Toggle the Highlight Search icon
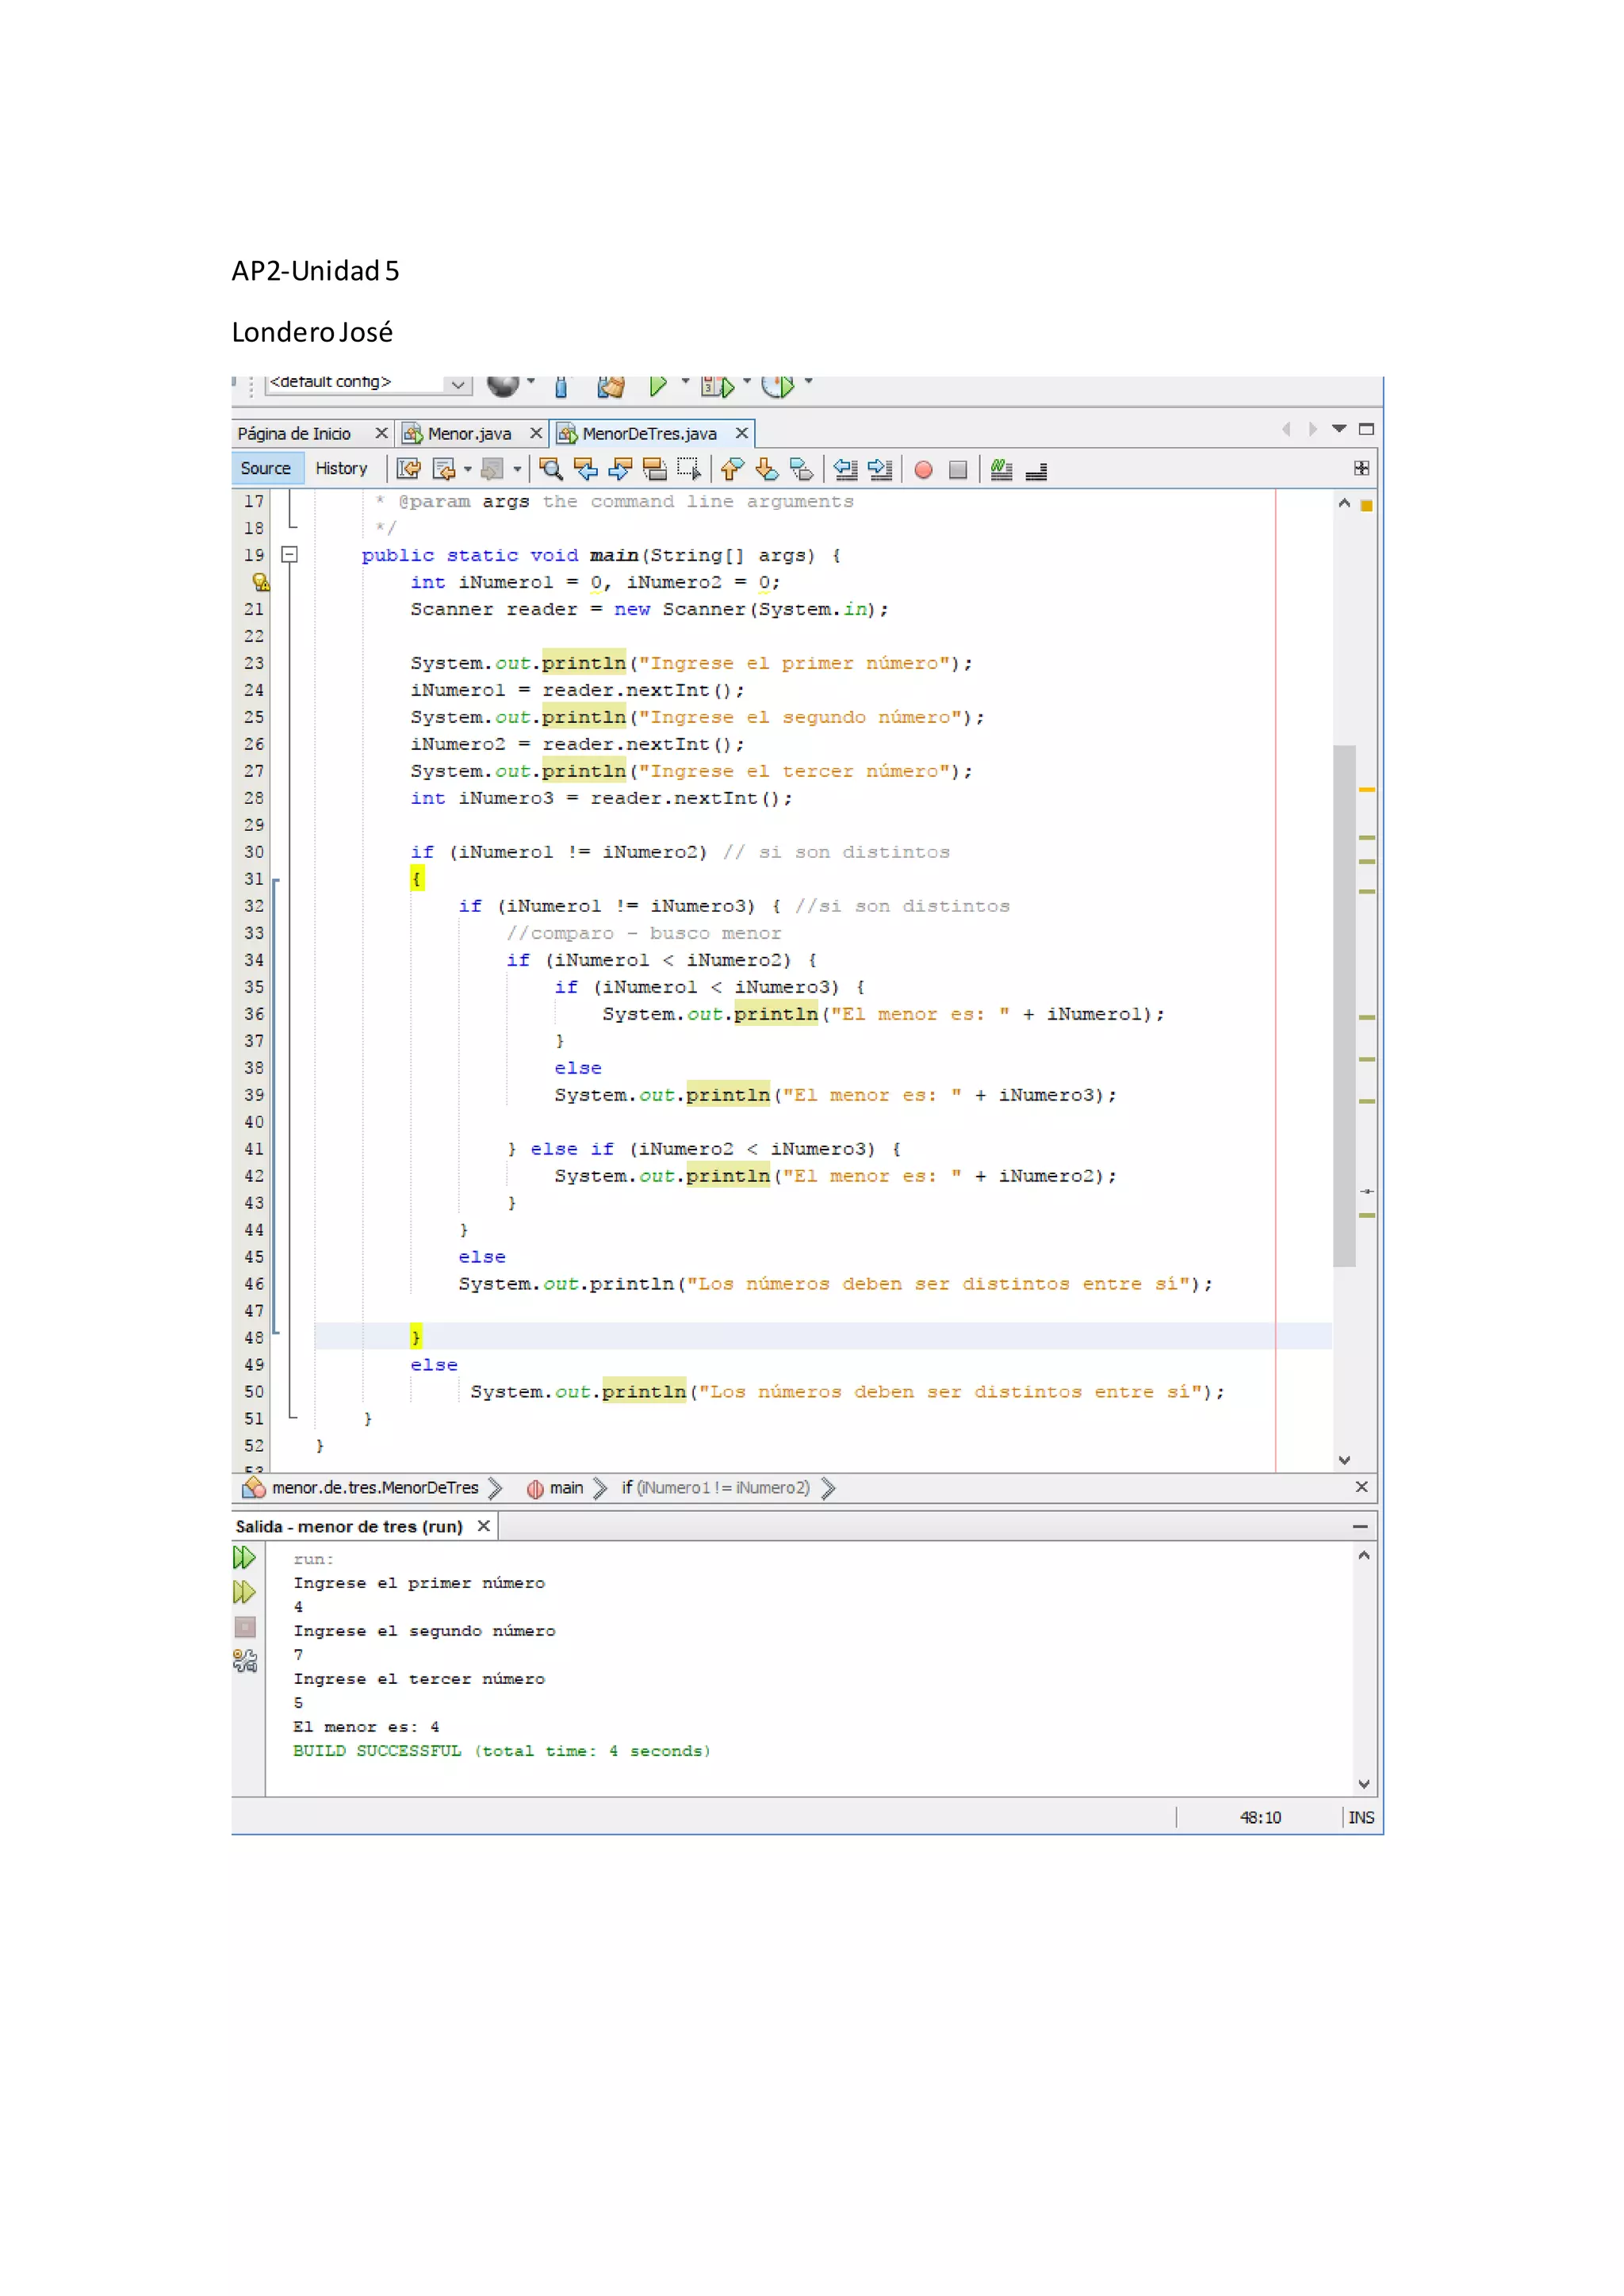 [x=655, y=469]
